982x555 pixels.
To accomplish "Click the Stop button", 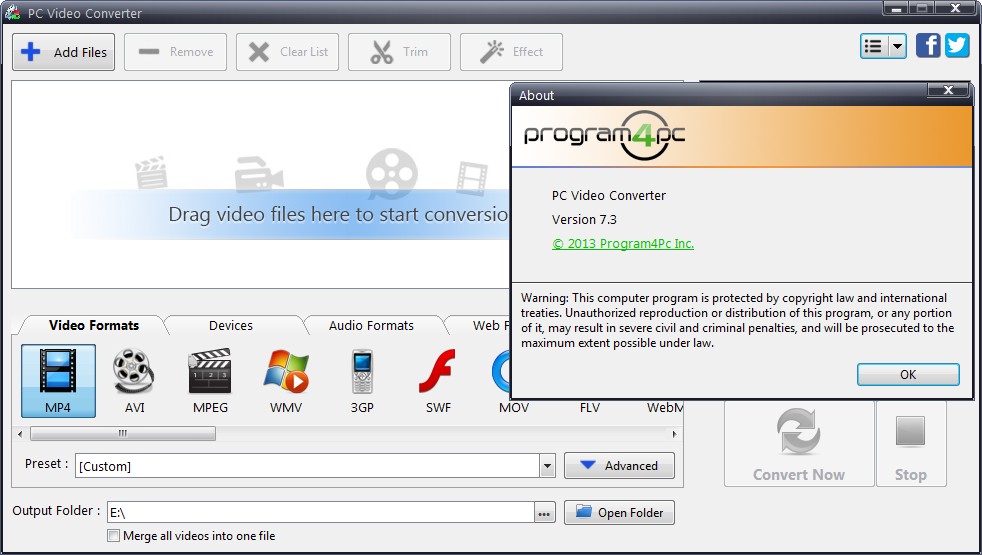I will (x=911, y=443).
